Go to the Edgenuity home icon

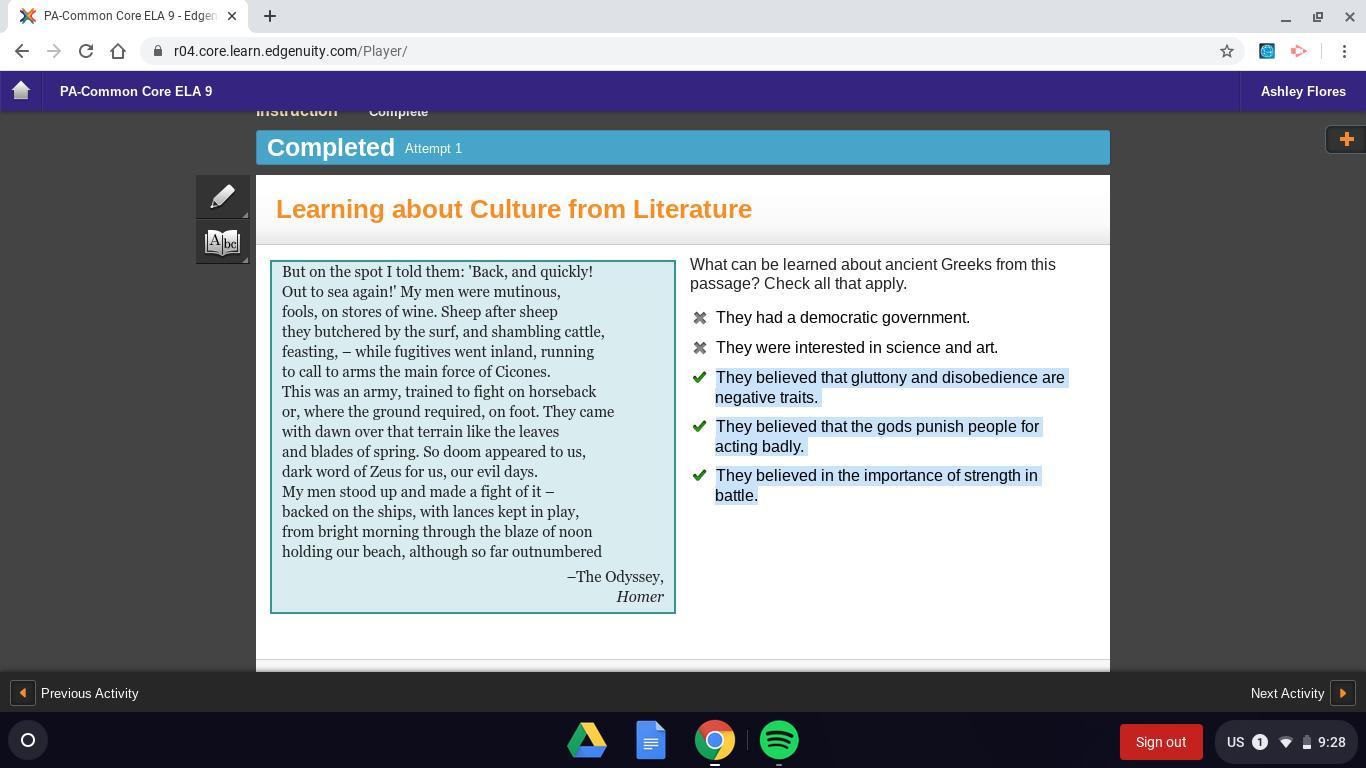pyautogui.click(x=21, y=91)
